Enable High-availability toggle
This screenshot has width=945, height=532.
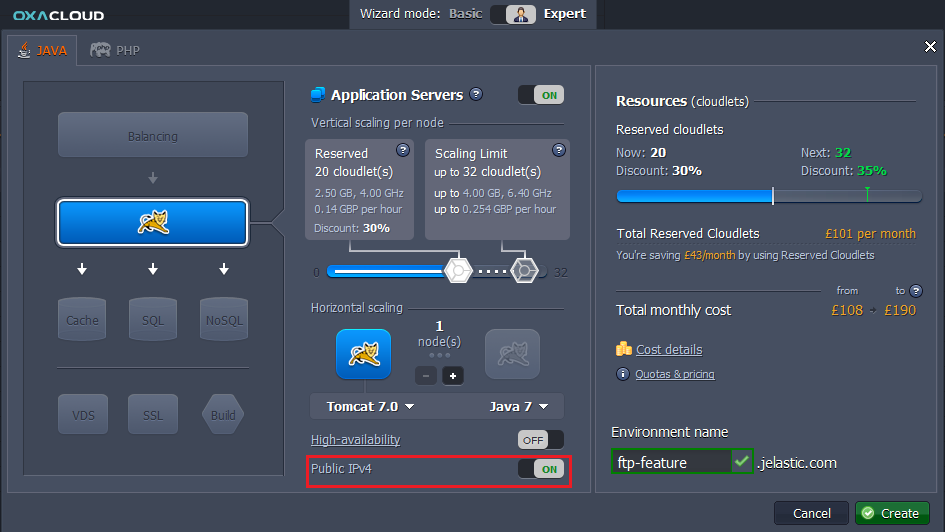tap(541, 440)
